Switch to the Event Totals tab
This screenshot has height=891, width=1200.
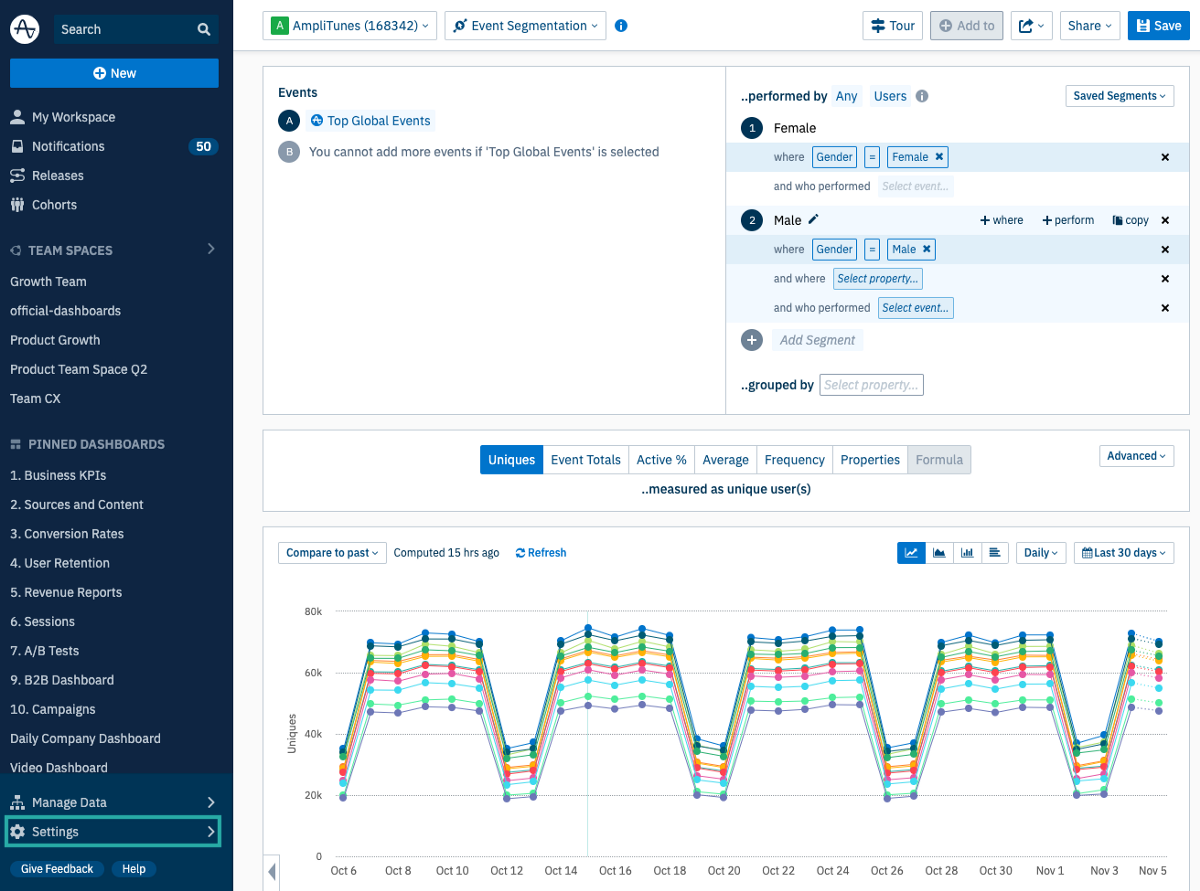point(585,460)
